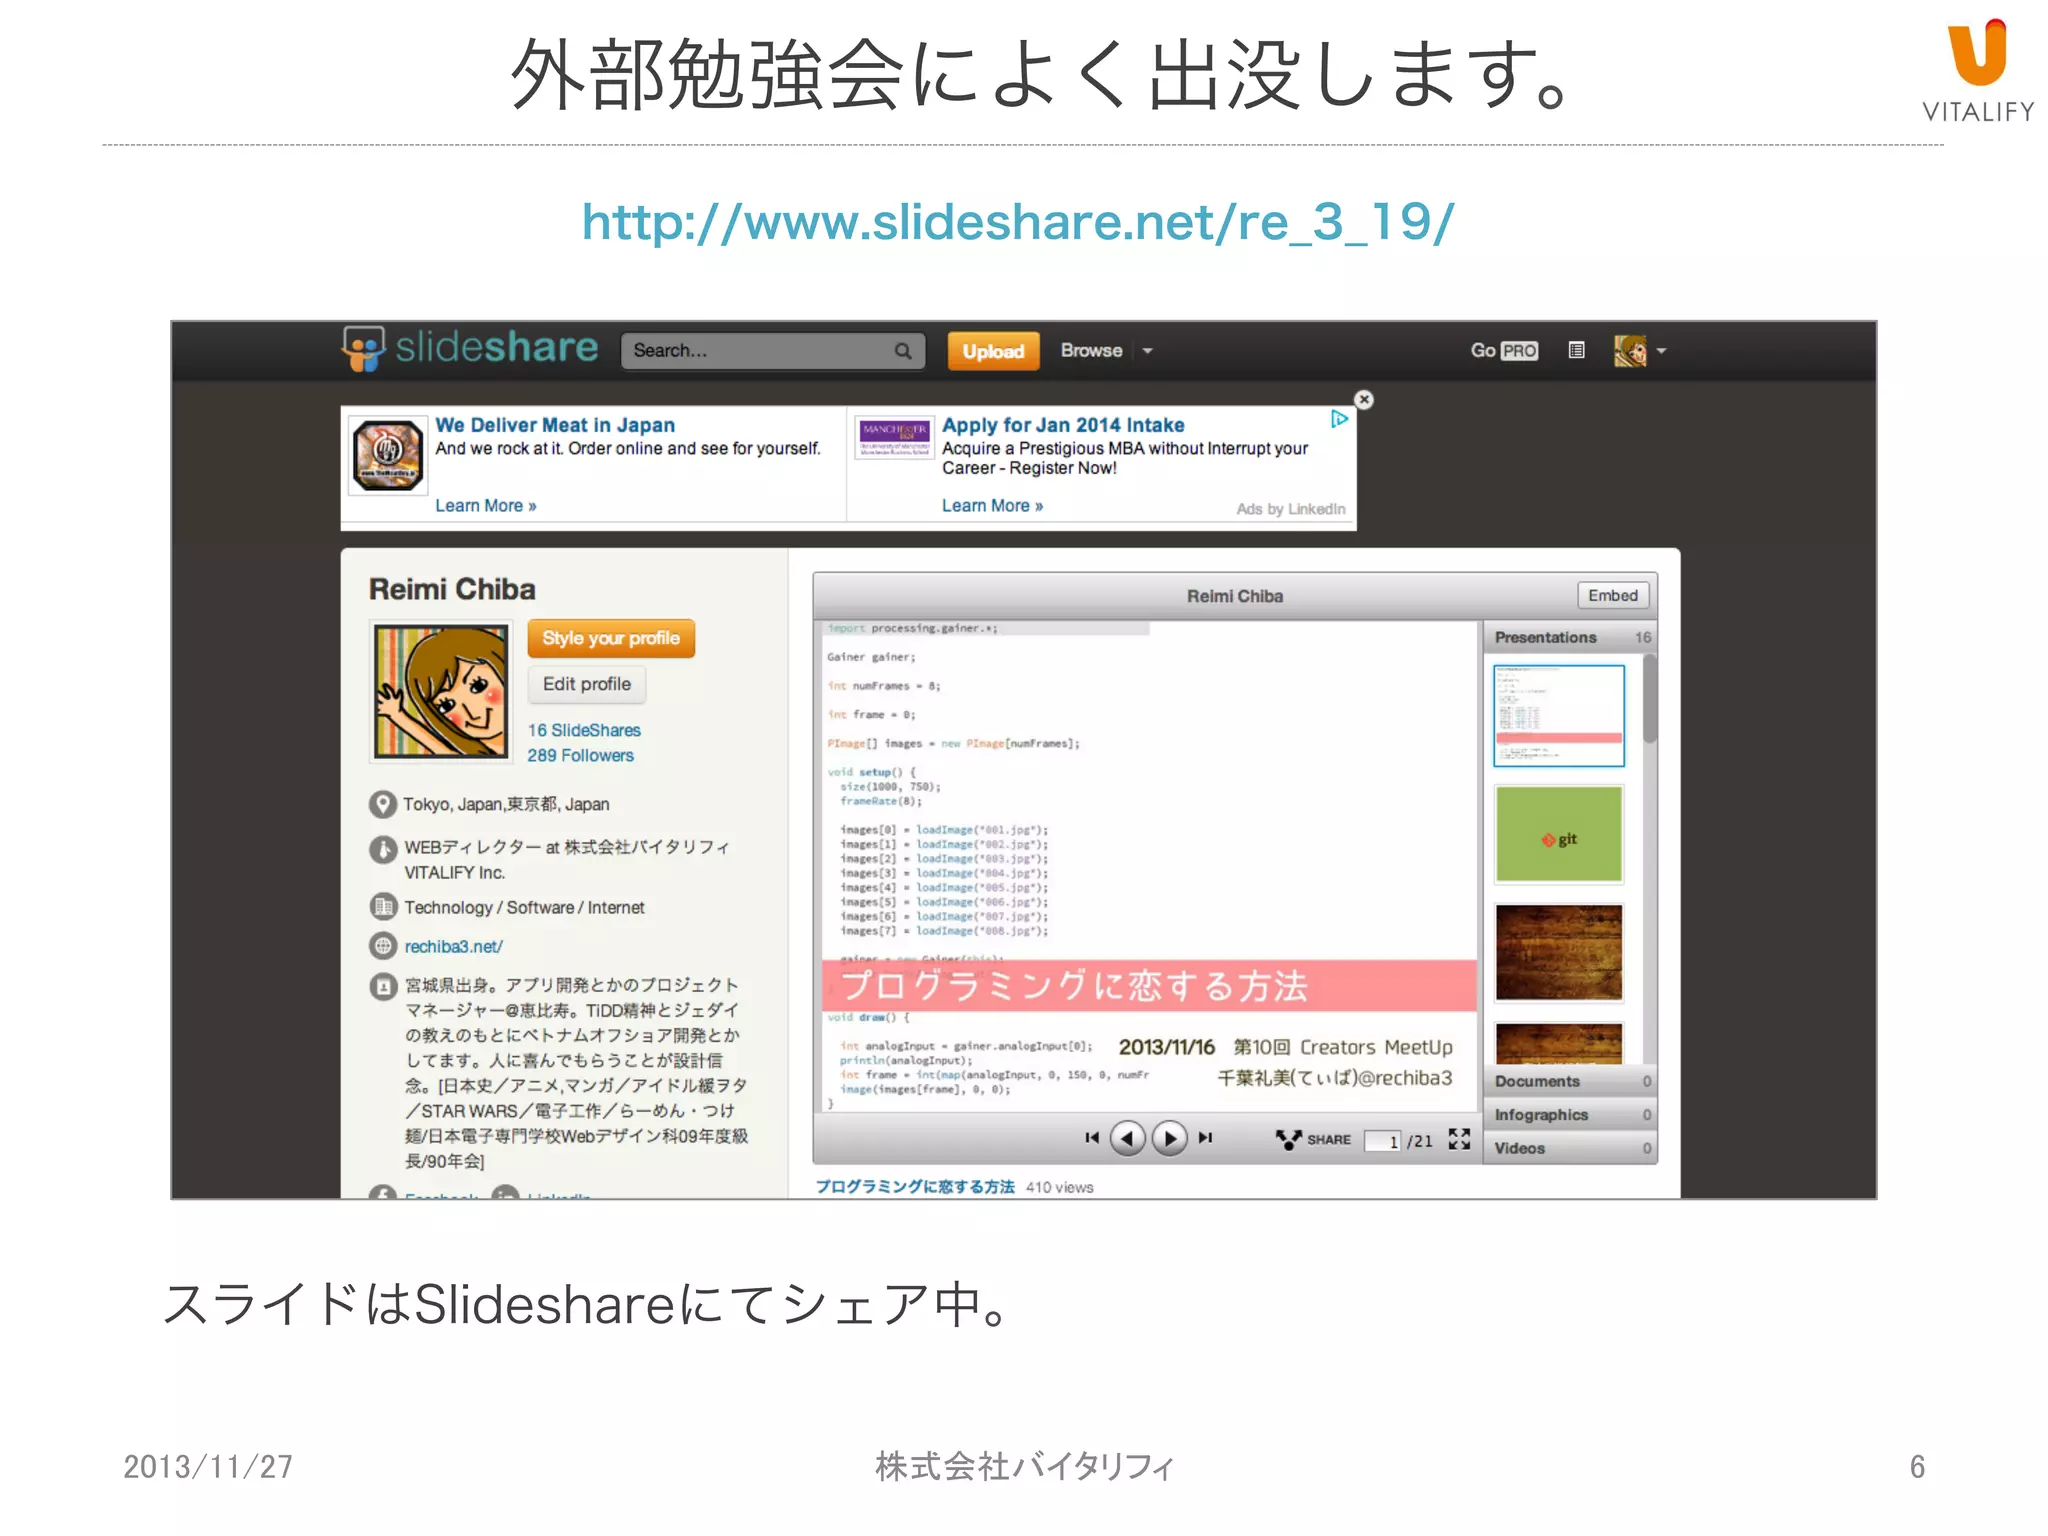The width and height of the screenshot is (2048, 1536).
Task: Open the newsfeed list icon
Action: click(1577, 350)
